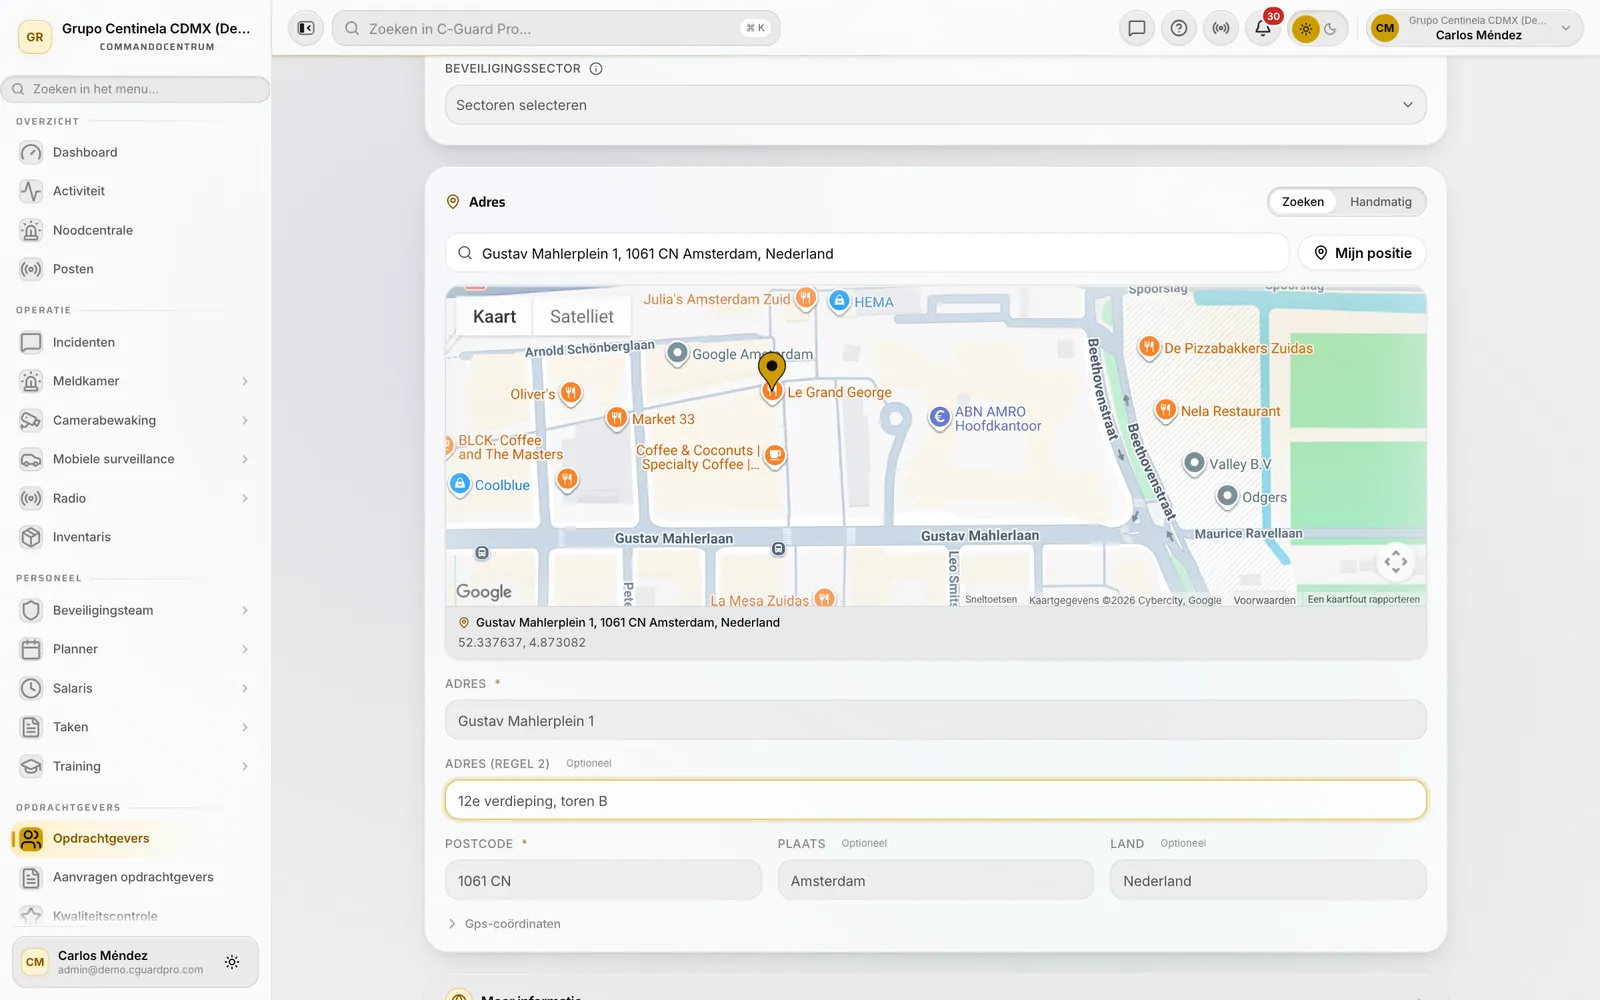This screenshot has height=1000, width=1600.
Task: Select Kaart map view
Action: 494,317
